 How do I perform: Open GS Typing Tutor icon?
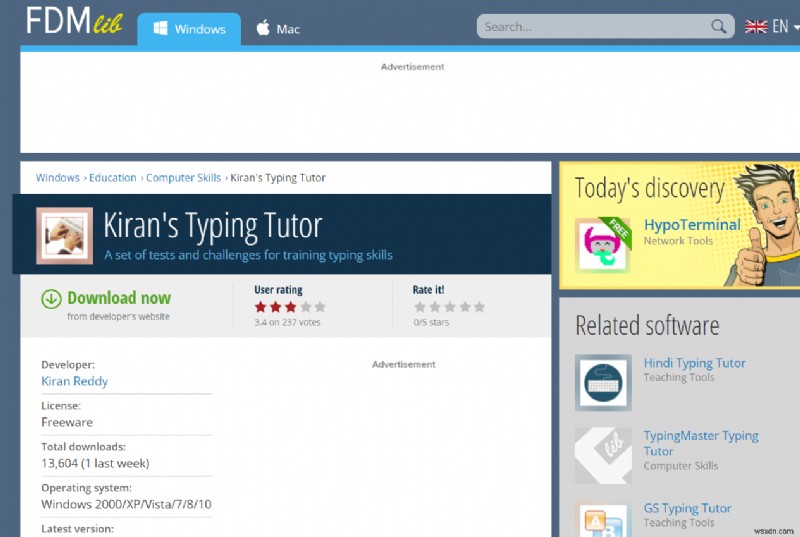click(603, 519)
